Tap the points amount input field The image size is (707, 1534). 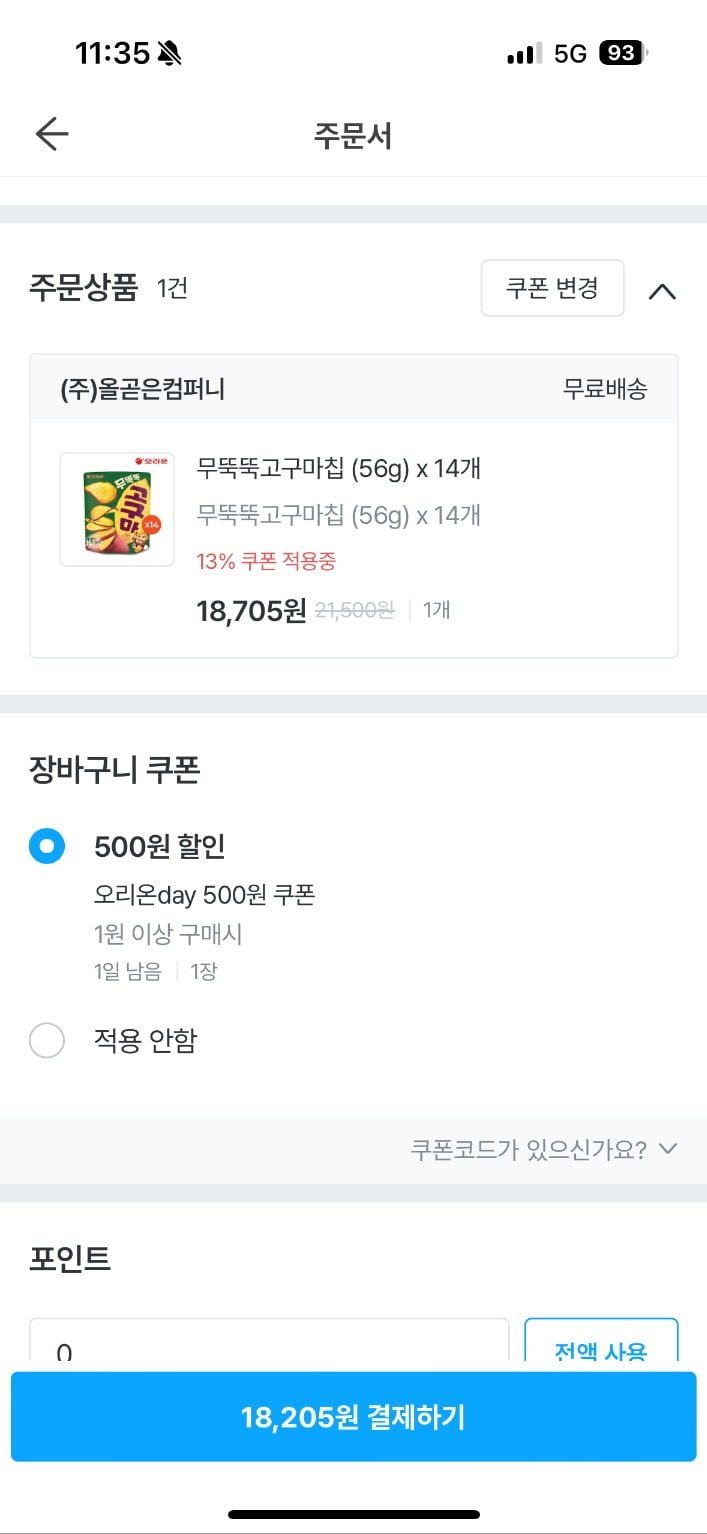click(268, 1347)
